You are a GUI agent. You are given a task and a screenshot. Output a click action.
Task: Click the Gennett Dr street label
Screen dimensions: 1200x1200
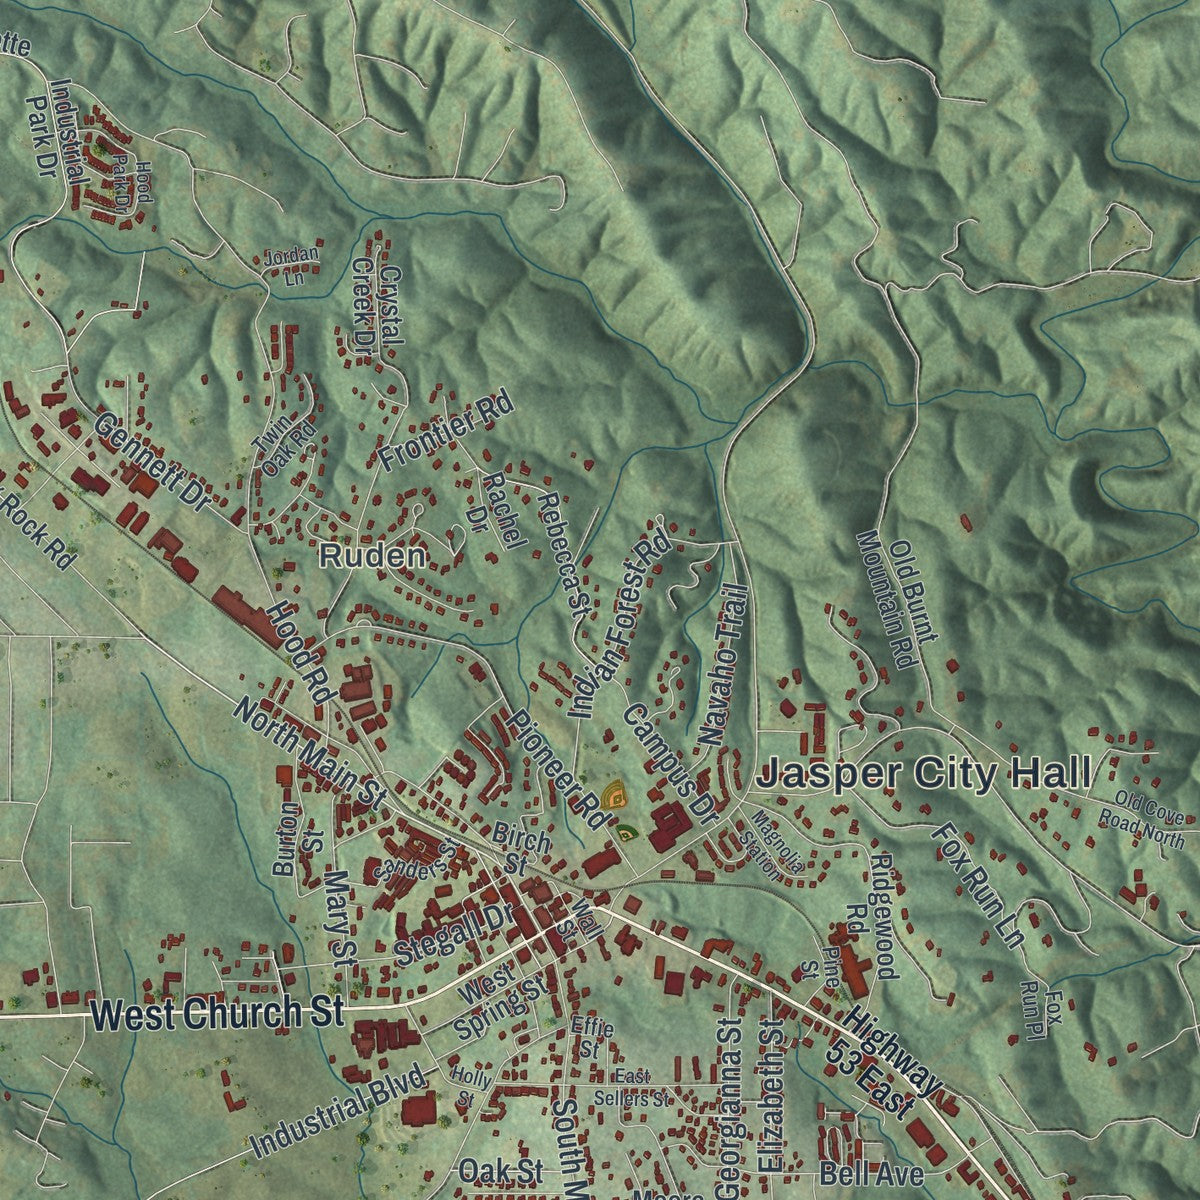tap(151, 464)
